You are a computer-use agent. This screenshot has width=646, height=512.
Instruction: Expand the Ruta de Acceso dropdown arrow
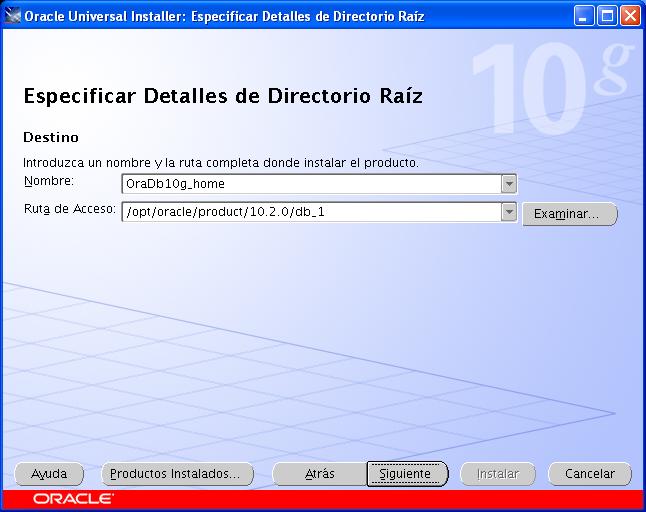click(x=509, y=212)
